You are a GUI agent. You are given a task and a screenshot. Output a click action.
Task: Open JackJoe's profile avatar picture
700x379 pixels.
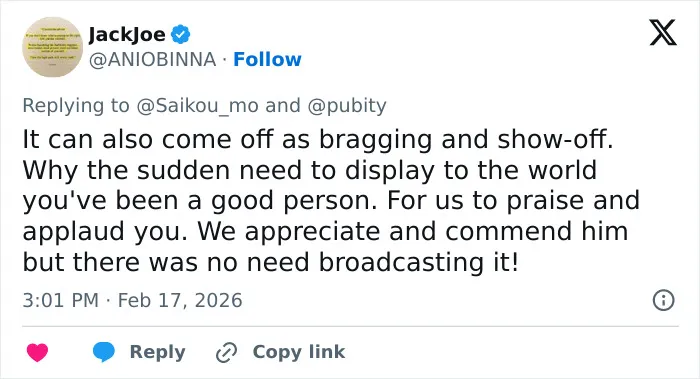(x=52, y=47)
